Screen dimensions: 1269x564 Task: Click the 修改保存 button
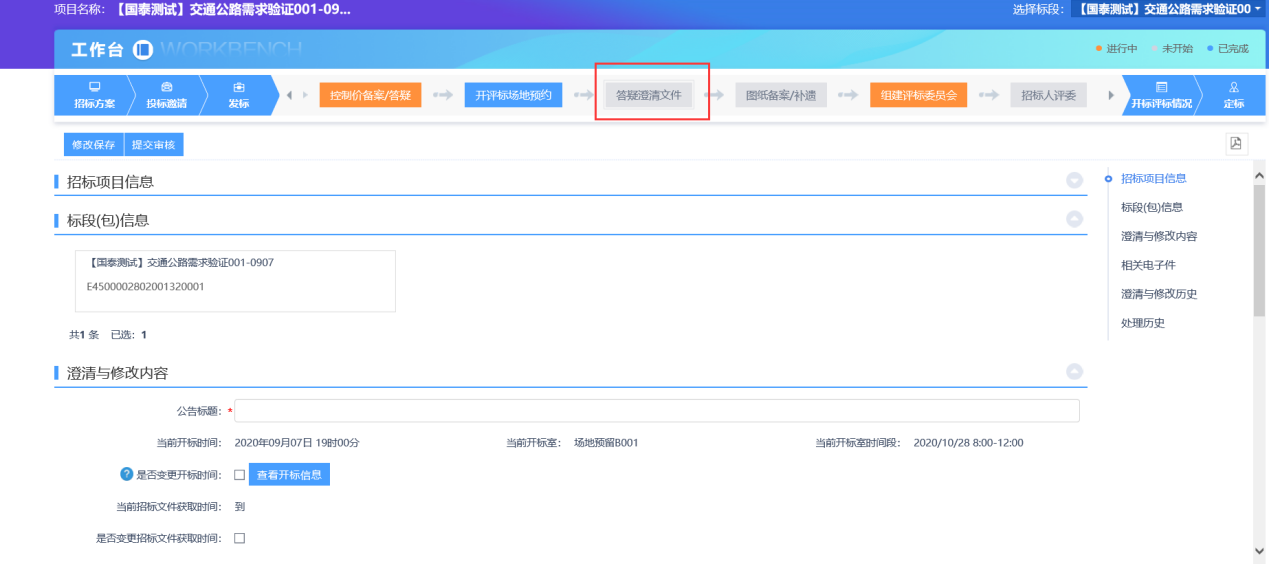94,145
